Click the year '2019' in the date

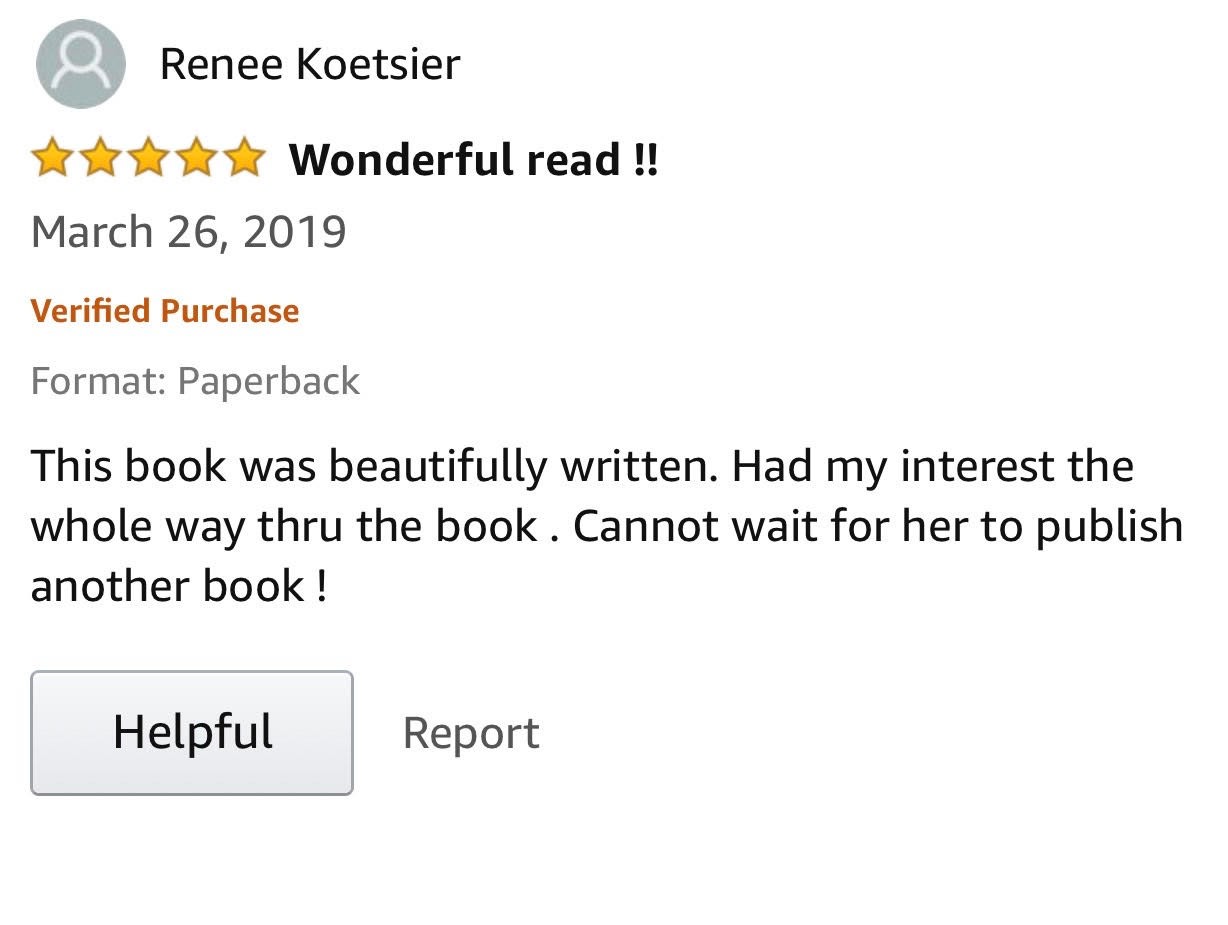[x=294, y=232]
